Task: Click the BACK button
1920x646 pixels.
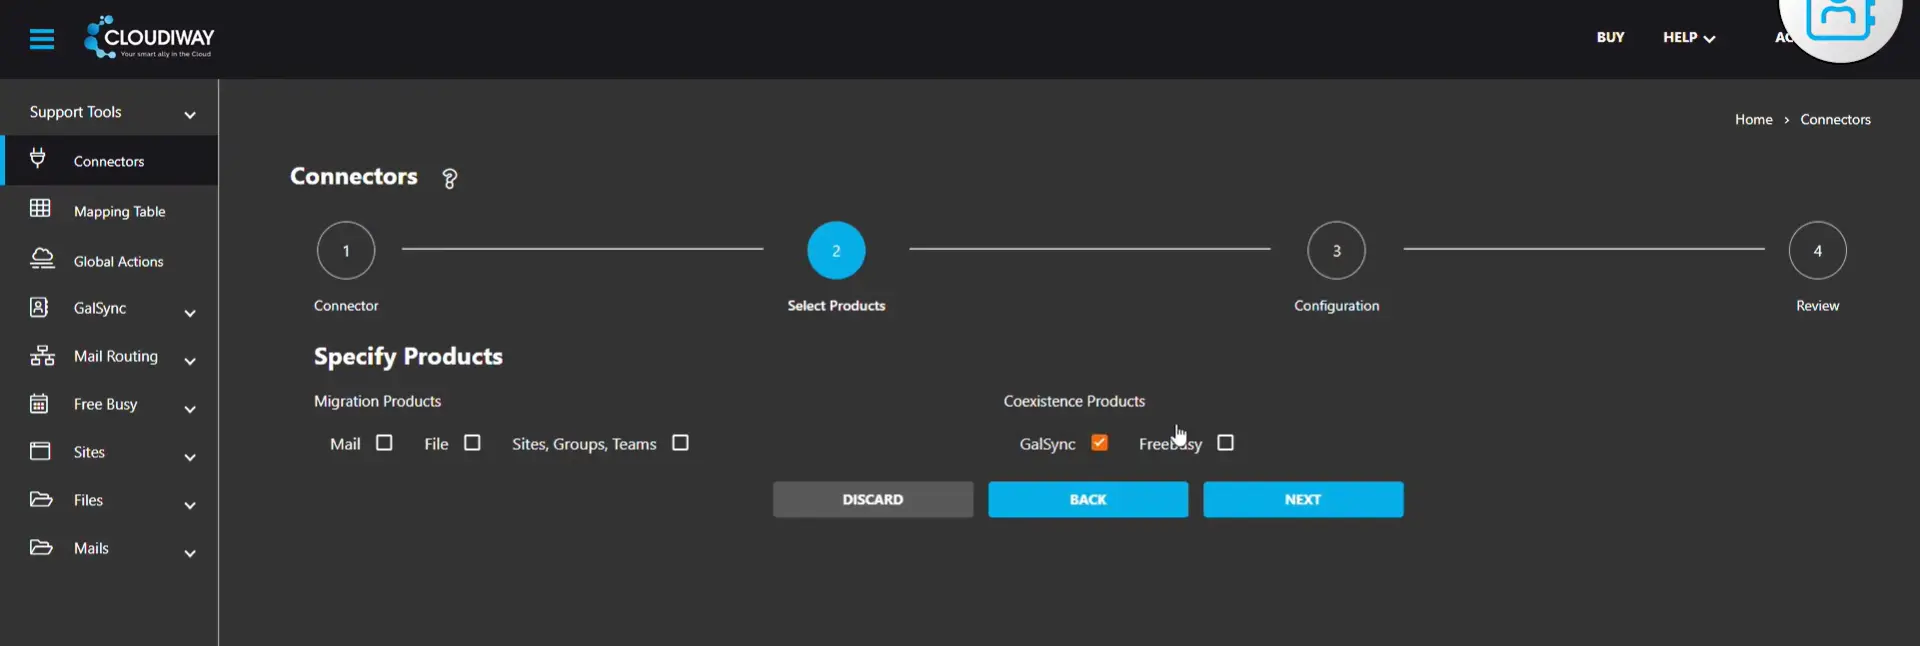Action: pyautogui.click(x=1088, y=499)
